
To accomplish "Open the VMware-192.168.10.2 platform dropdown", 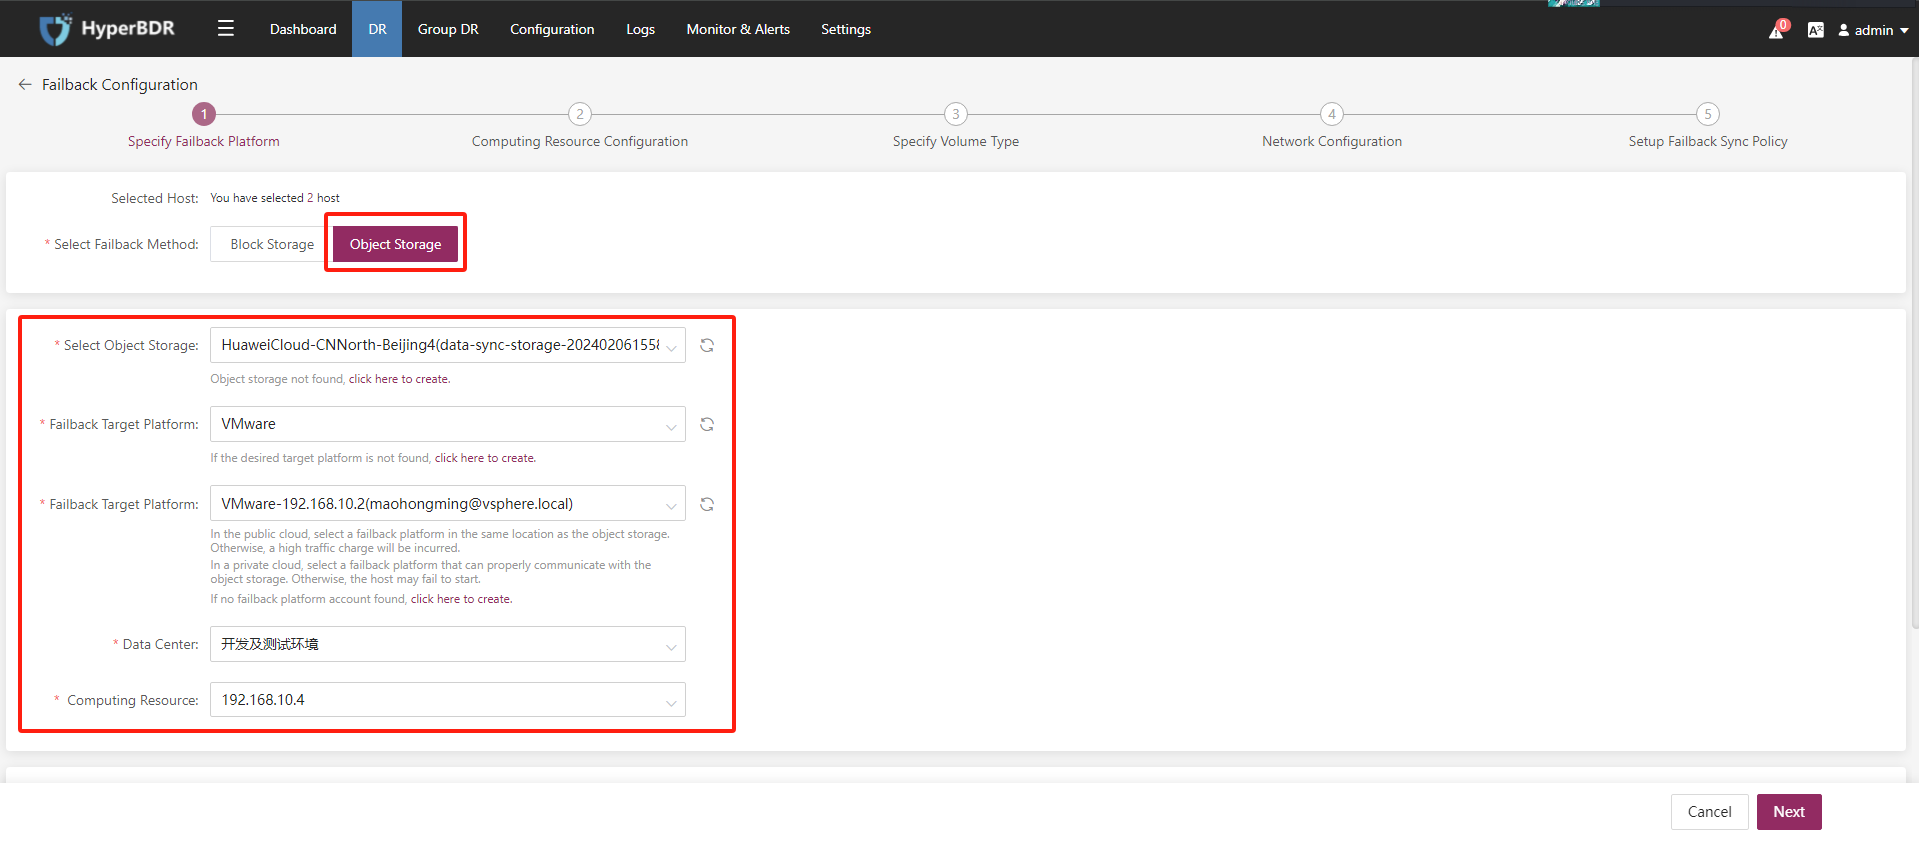I will pyautogui.click(x=448, y=504).
